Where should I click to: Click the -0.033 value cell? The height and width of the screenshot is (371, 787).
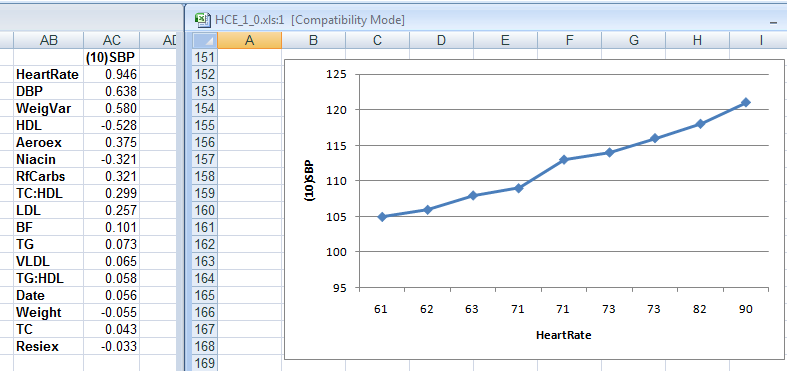pos(111,347)
